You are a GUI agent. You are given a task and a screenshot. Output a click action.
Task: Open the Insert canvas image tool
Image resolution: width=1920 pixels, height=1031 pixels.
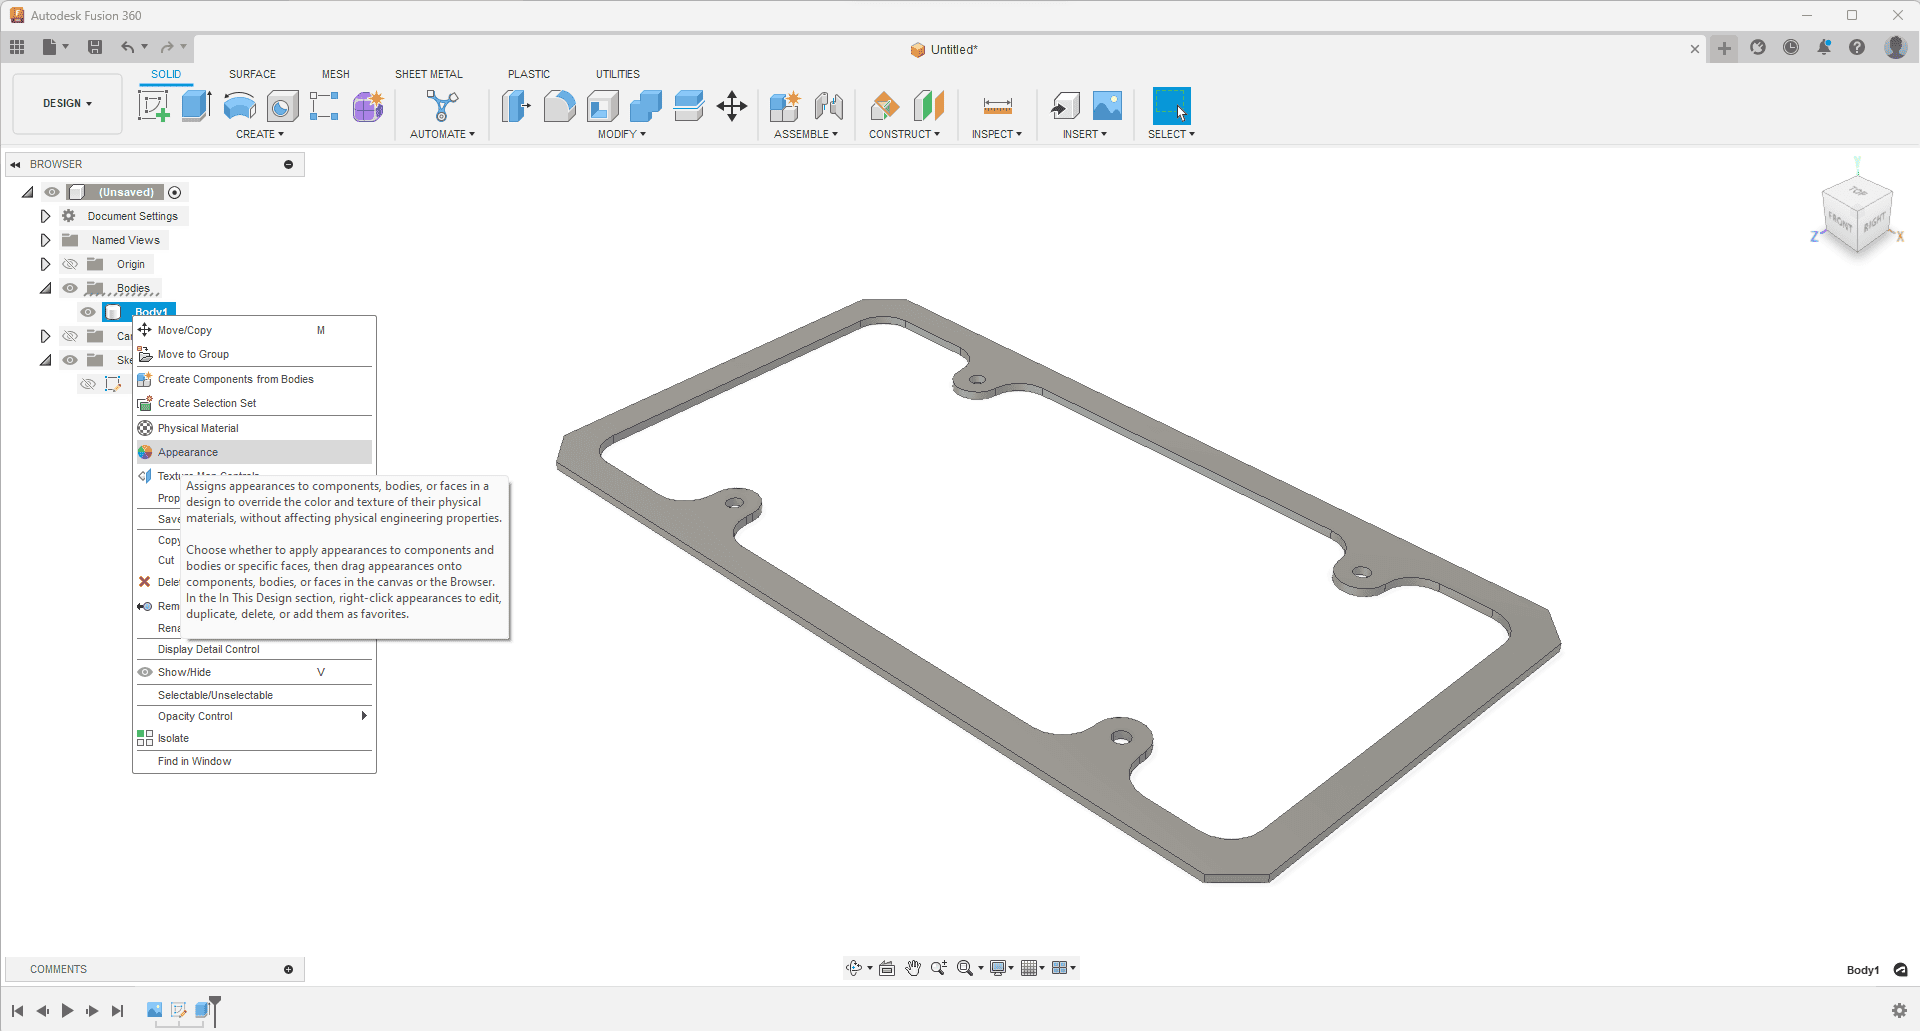pyautogui.click(x=1108, y=106)
